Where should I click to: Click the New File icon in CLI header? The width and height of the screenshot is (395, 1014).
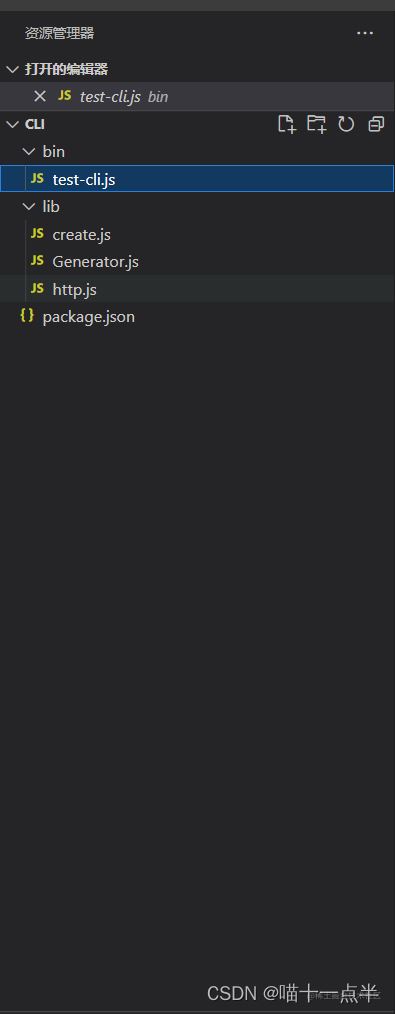(286, 124)
